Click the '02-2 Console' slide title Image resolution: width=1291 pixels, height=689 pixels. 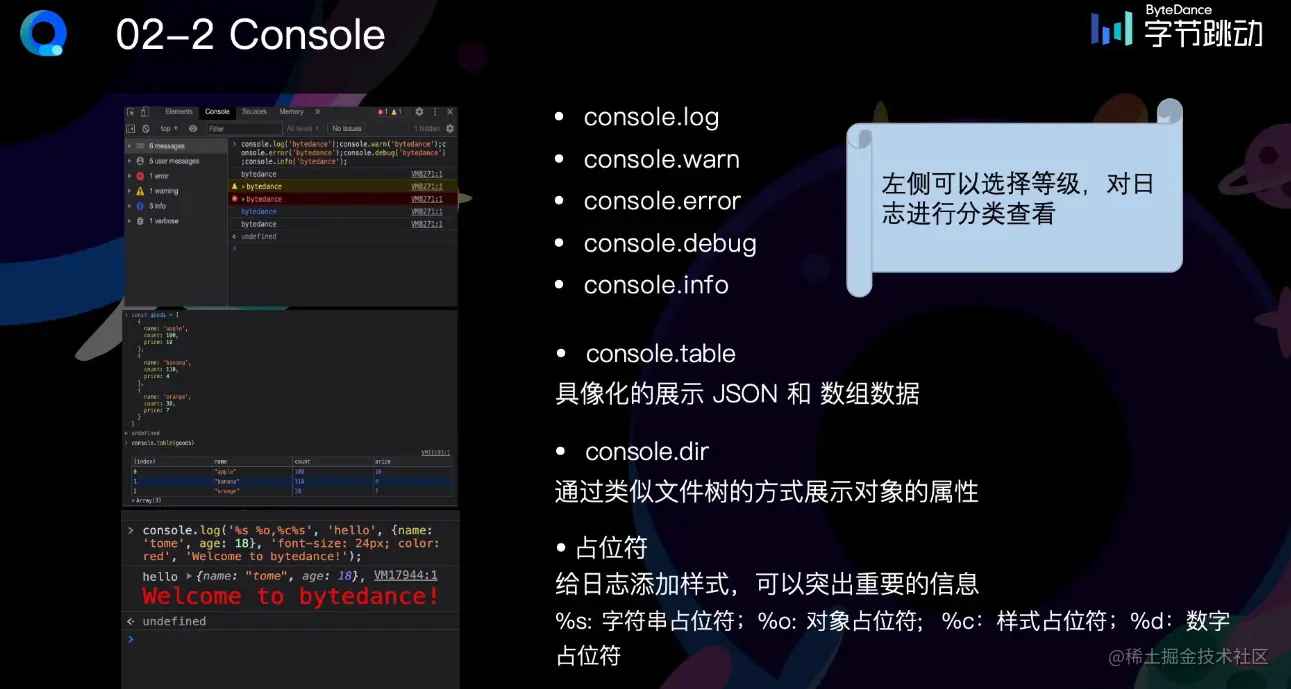(x=250, y=35)
